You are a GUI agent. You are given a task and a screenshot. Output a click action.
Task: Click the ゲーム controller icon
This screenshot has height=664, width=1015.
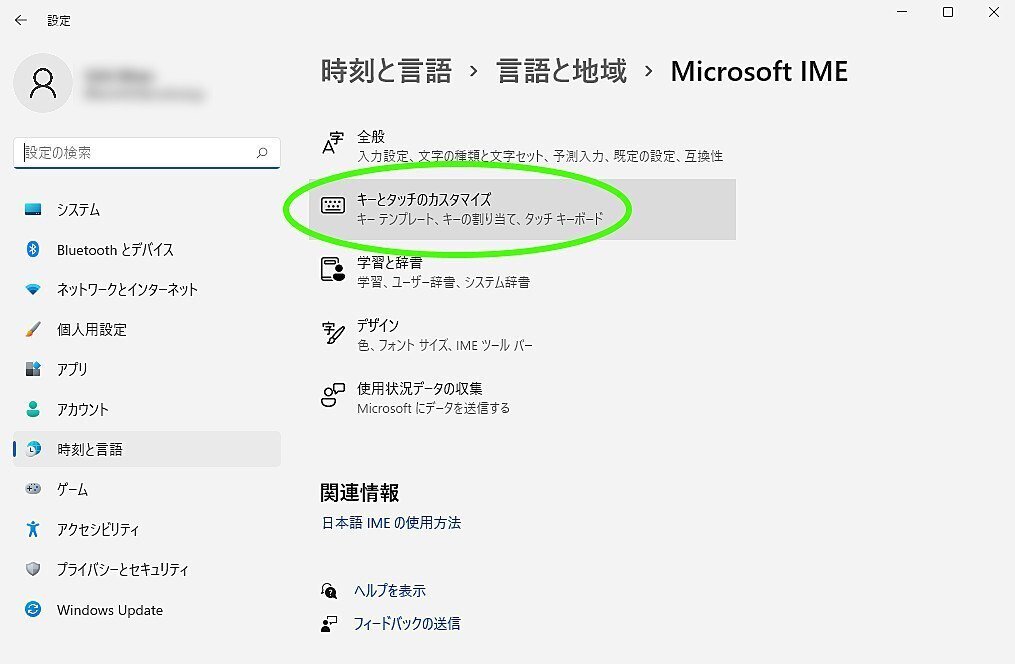(x=33, y=489)
